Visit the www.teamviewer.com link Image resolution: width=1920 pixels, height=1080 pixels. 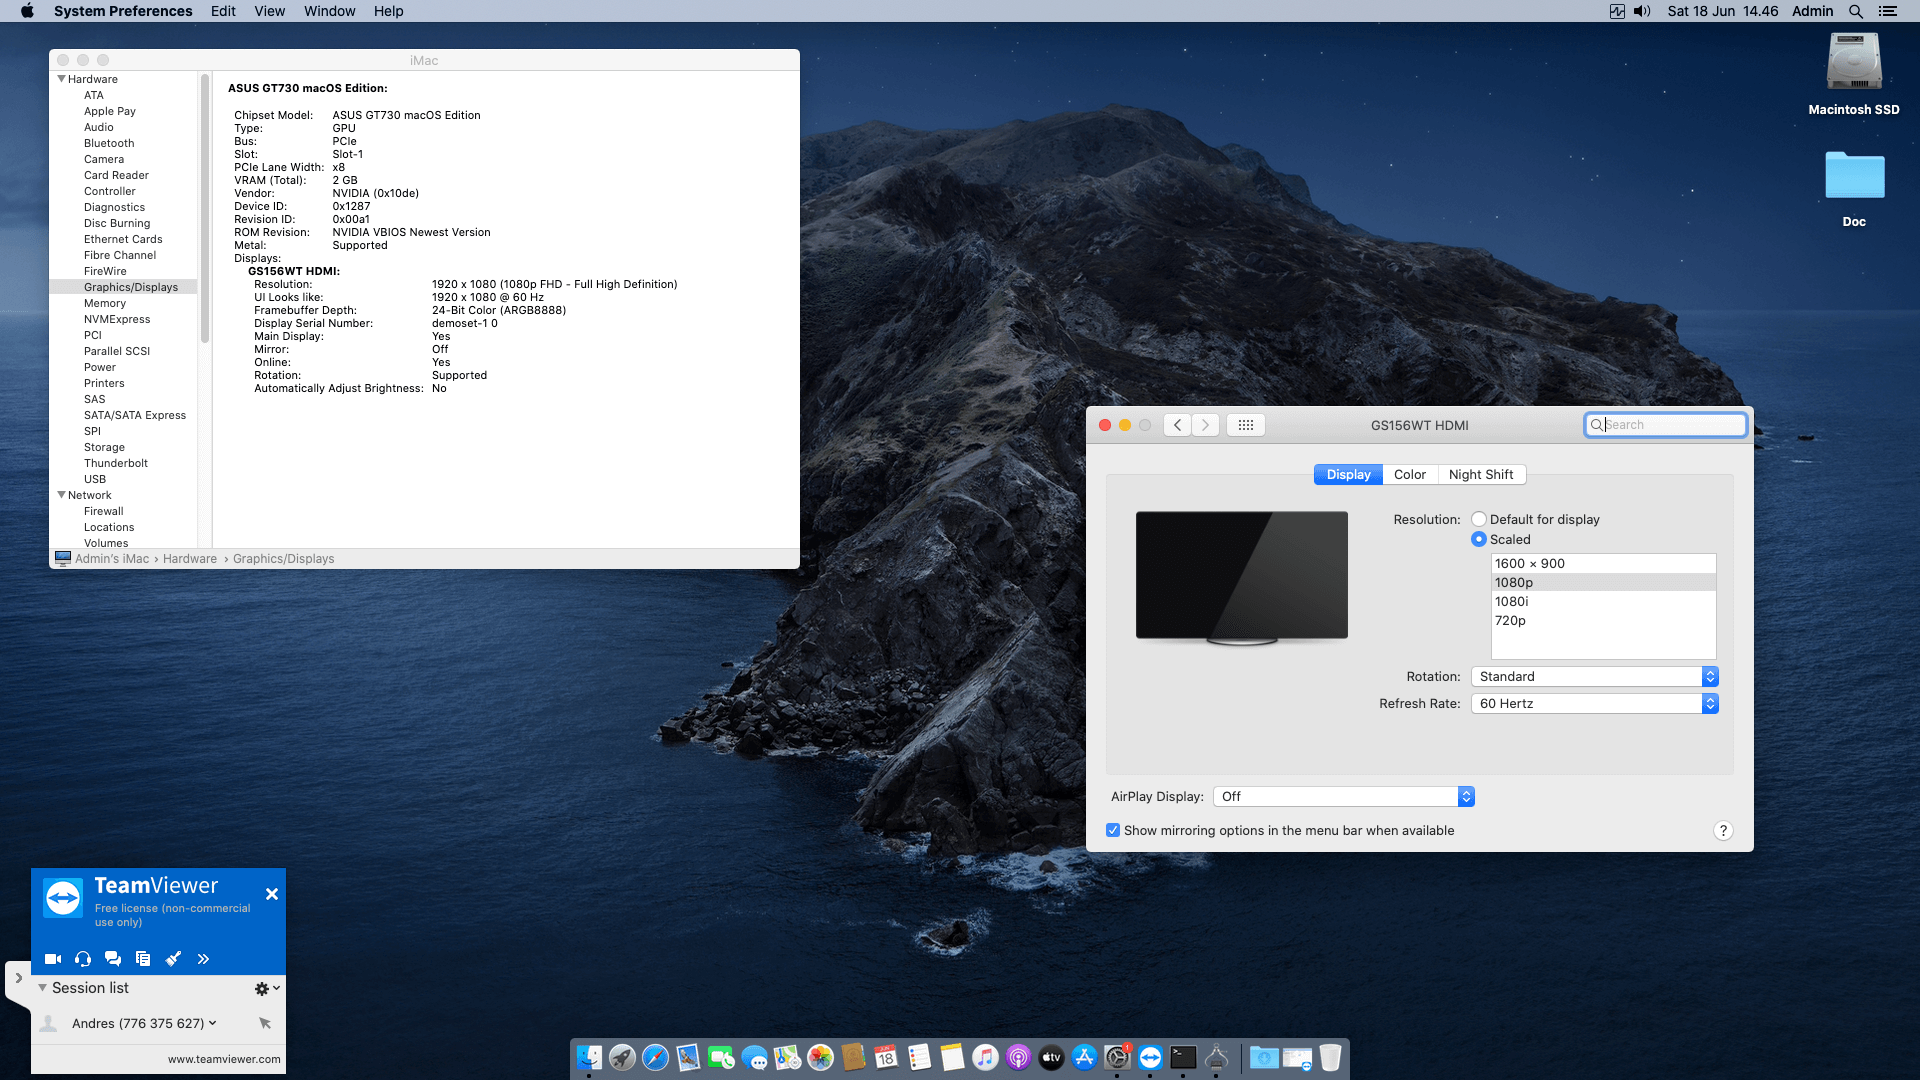223,1058
